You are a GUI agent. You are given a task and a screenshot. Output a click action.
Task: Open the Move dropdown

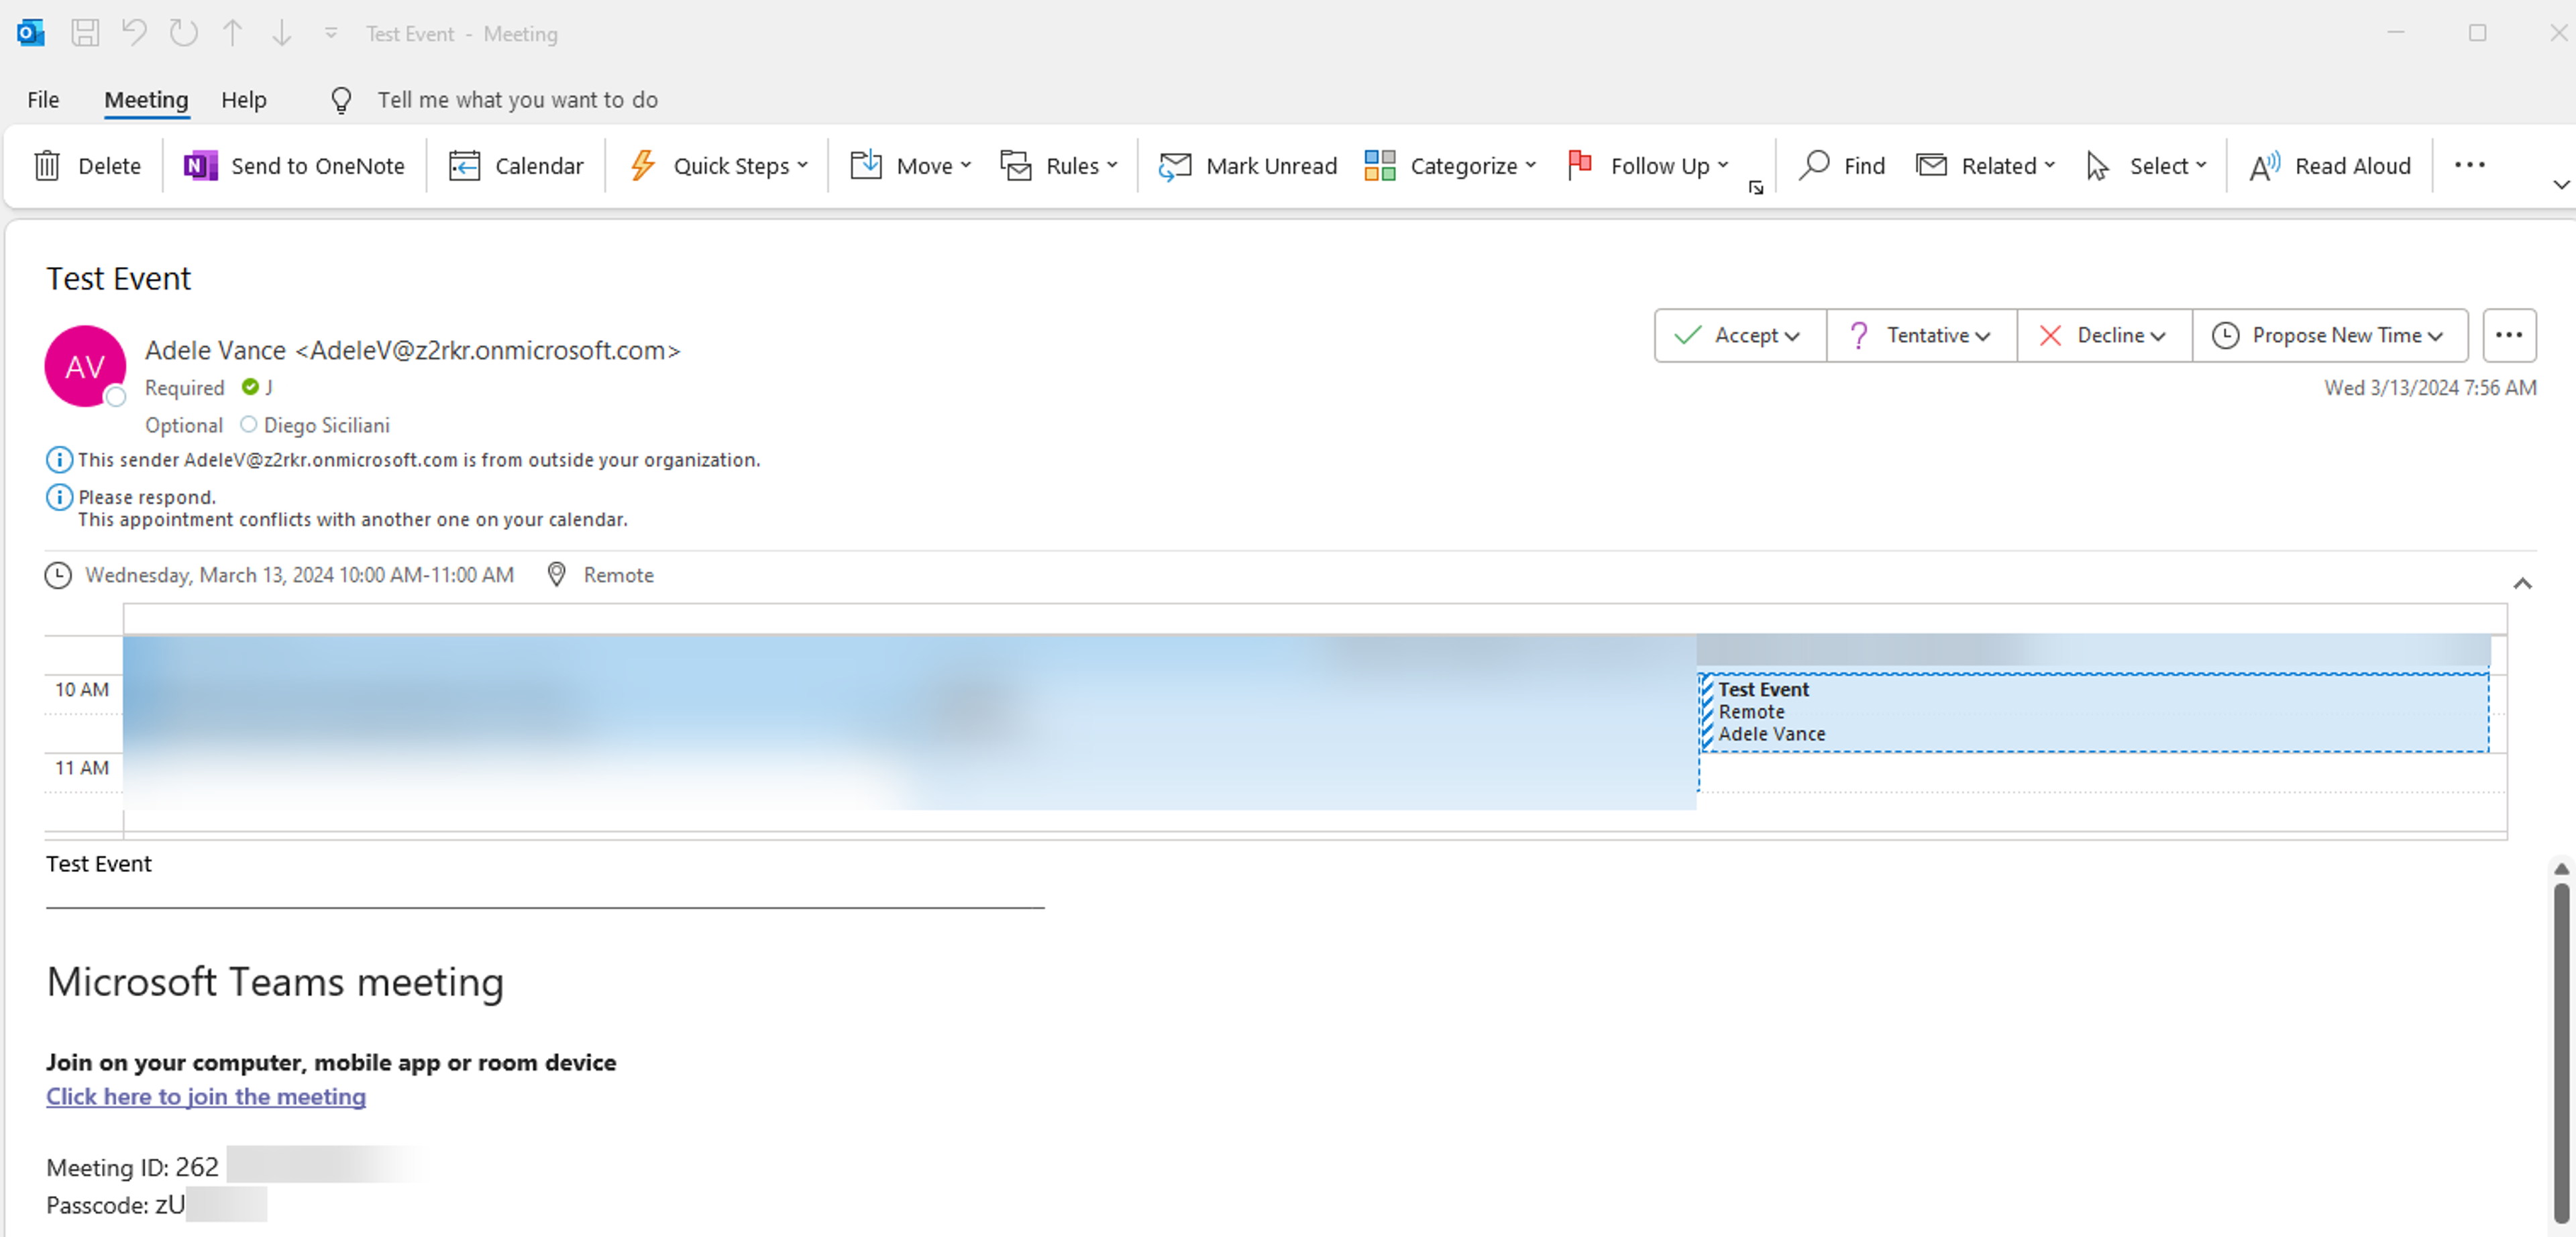[x=910, y=166]
